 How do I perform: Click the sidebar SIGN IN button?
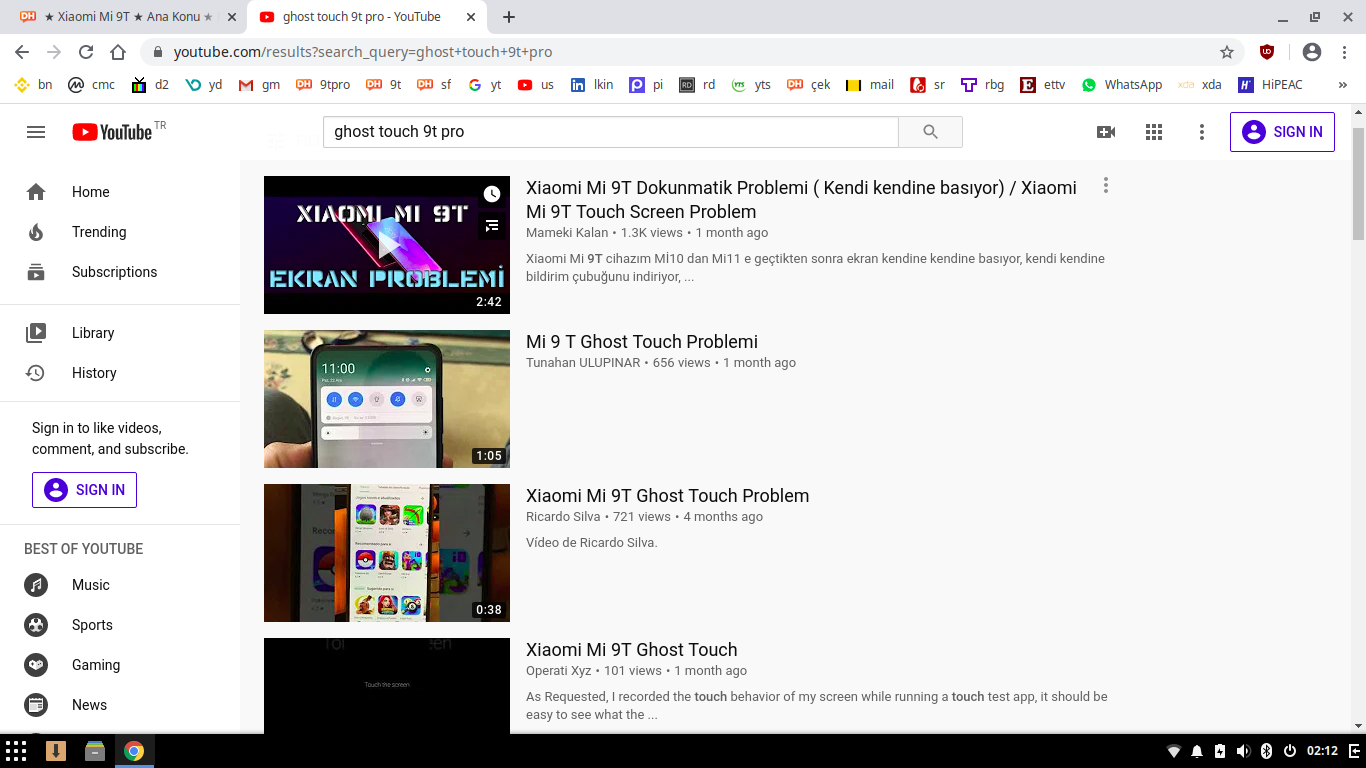pos(84,490)
